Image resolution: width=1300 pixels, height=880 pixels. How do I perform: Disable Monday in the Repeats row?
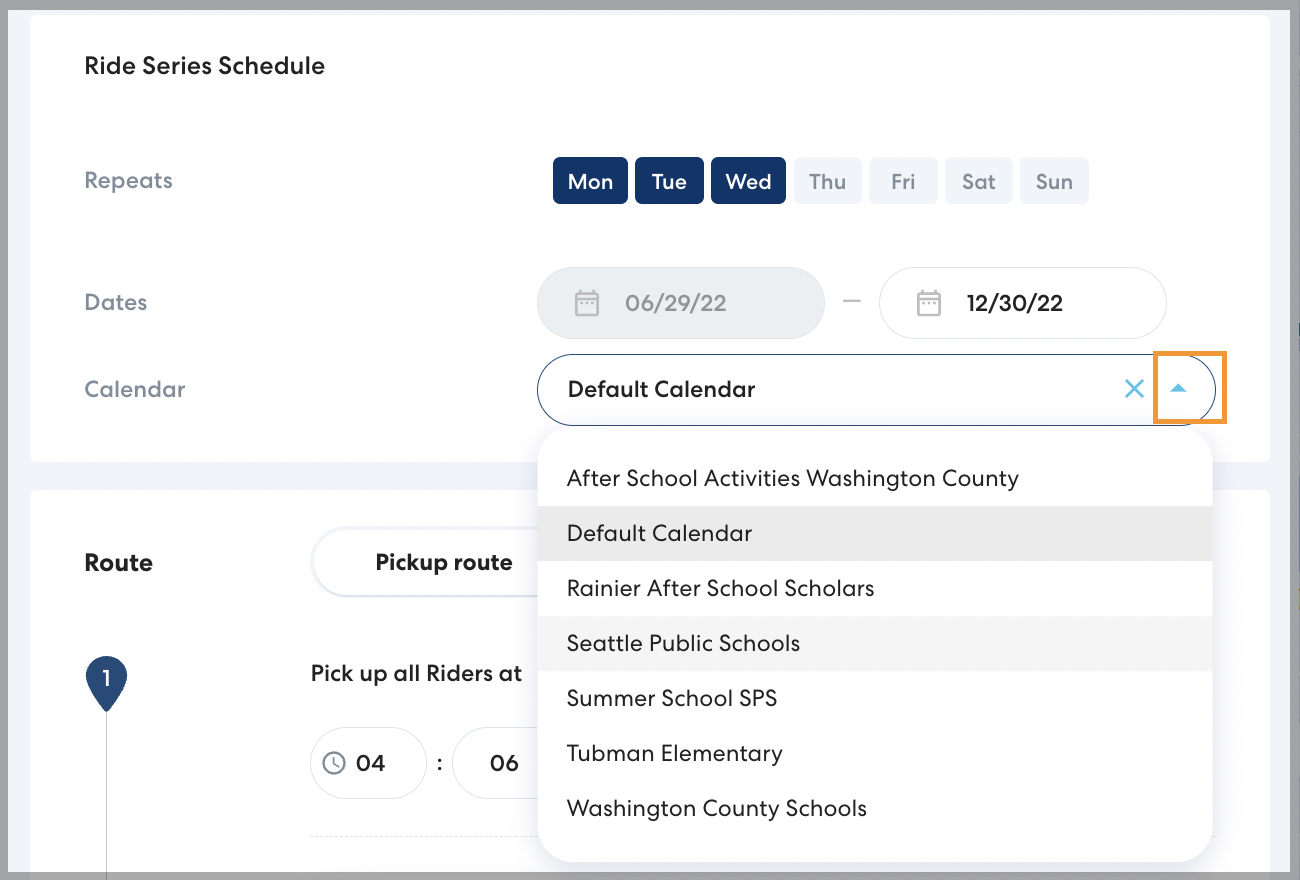[x=590, y=180]
